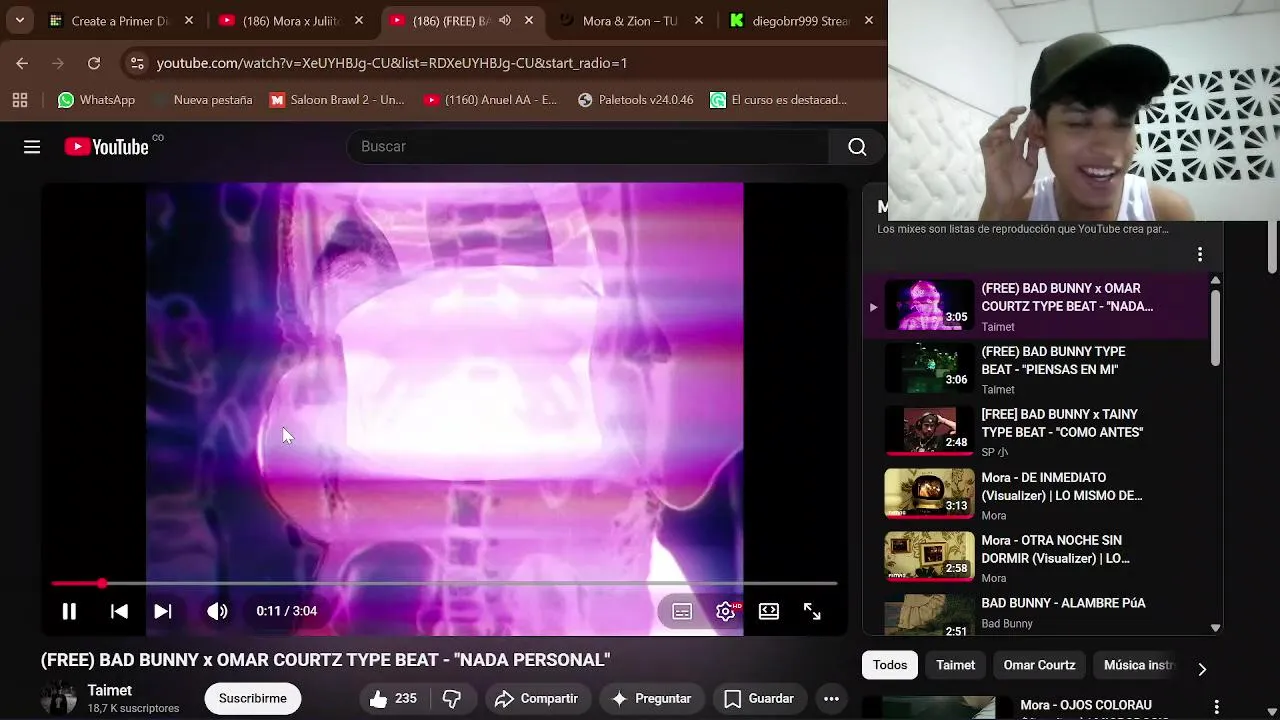Mute the video volume
Image resolution: width=1280 pixels, height=720 pixels.
point(217,611)
